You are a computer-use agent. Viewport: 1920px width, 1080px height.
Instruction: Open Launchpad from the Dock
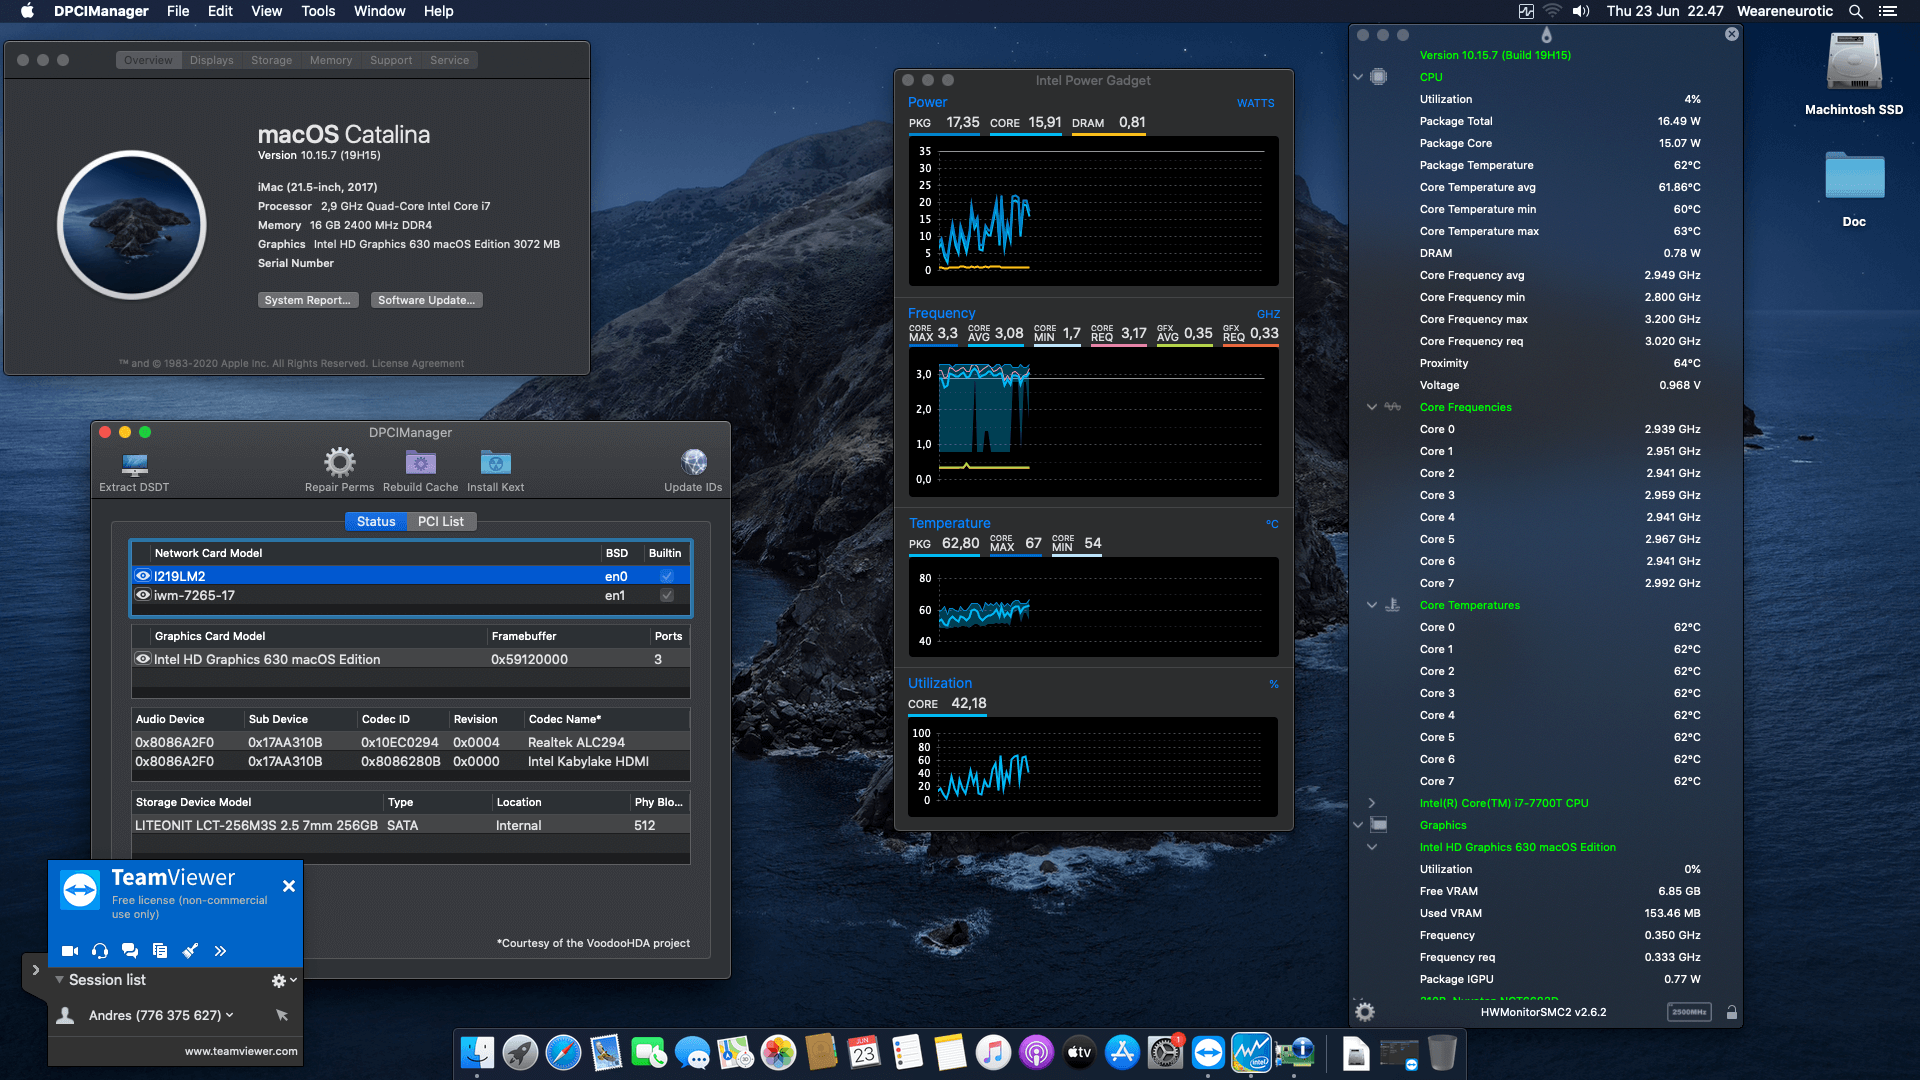(520, 1053)
